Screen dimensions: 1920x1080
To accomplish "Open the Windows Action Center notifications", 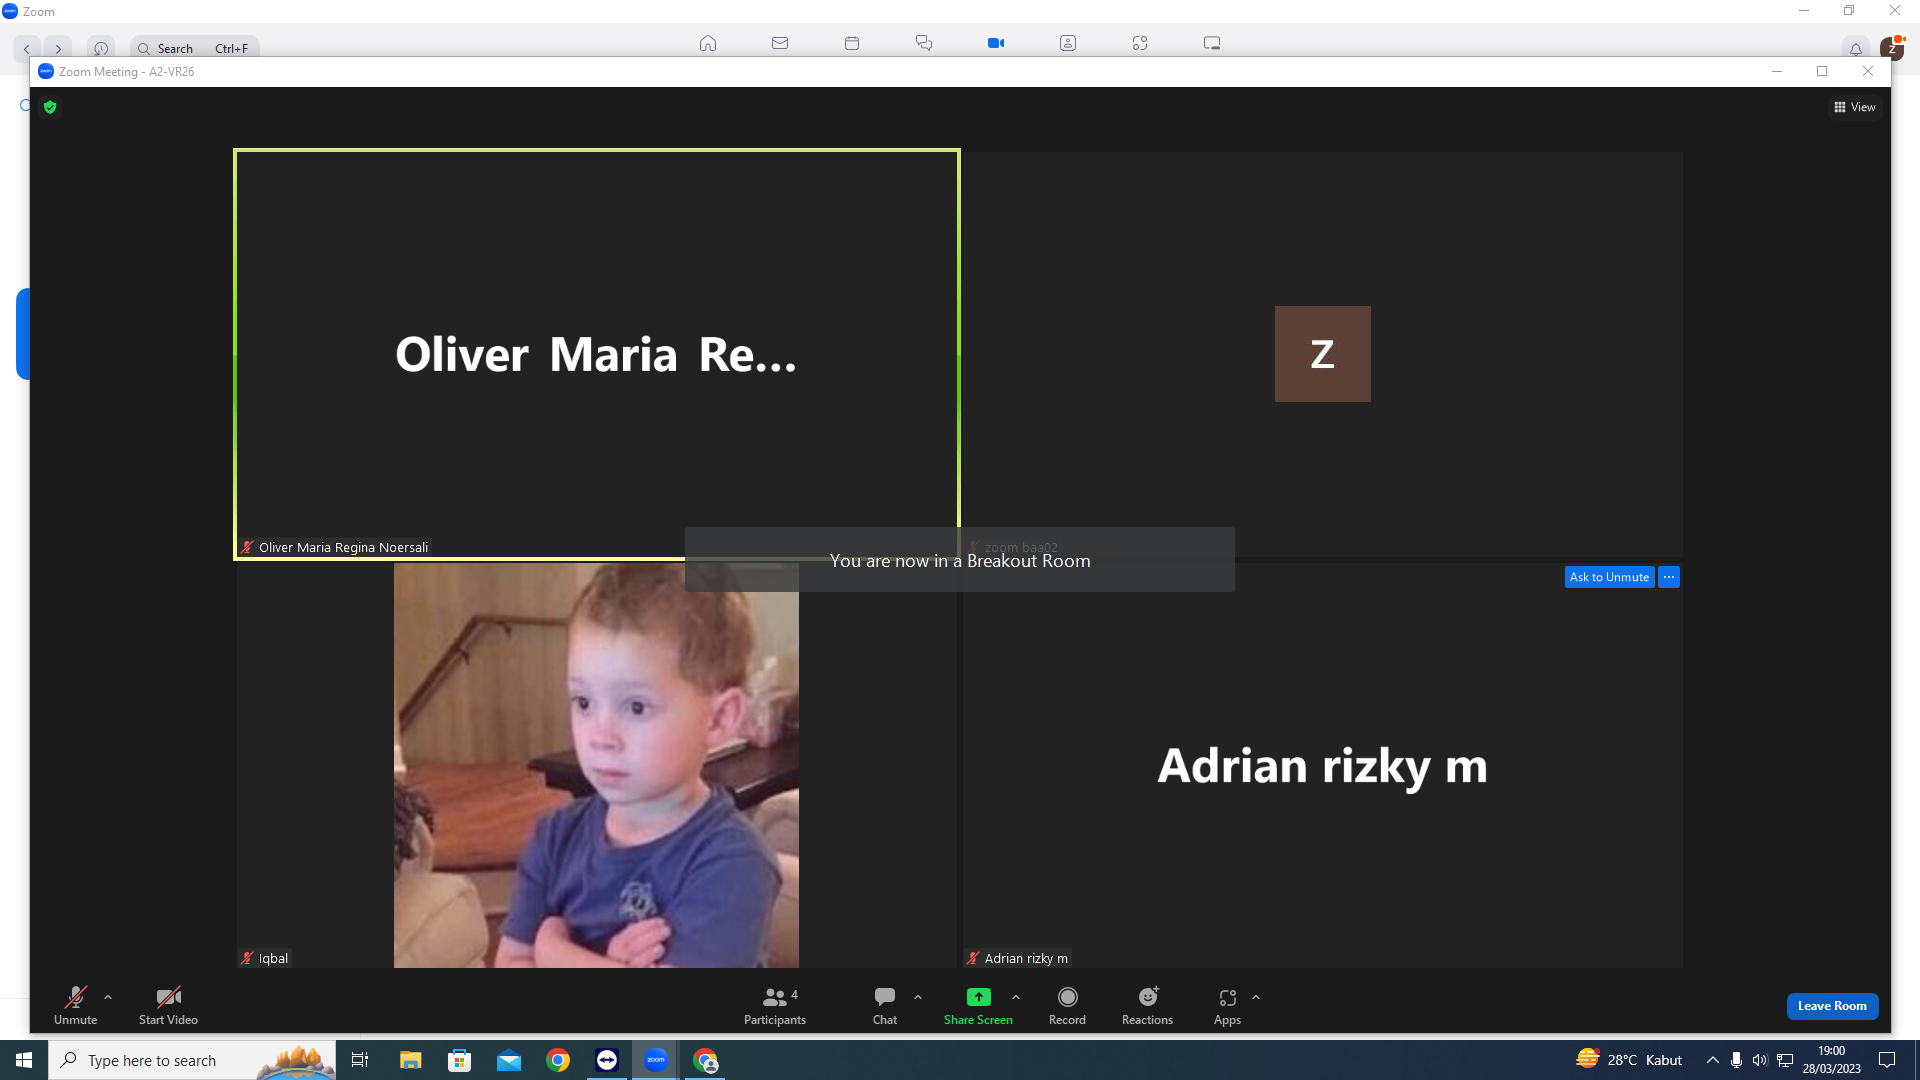I will click(x=1887, y=1060).
